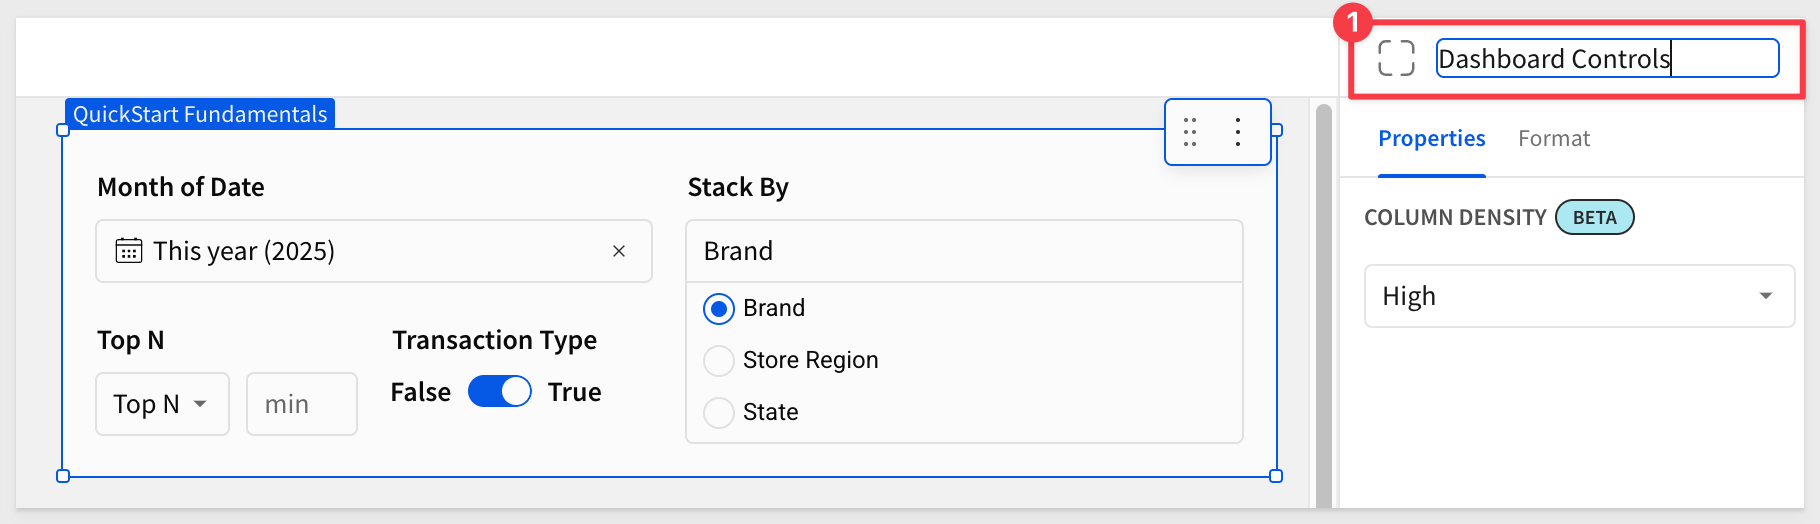Screen dimensions: 1820x524
Task: Open the three-dot more options menu
Action: click(1238, 132)
